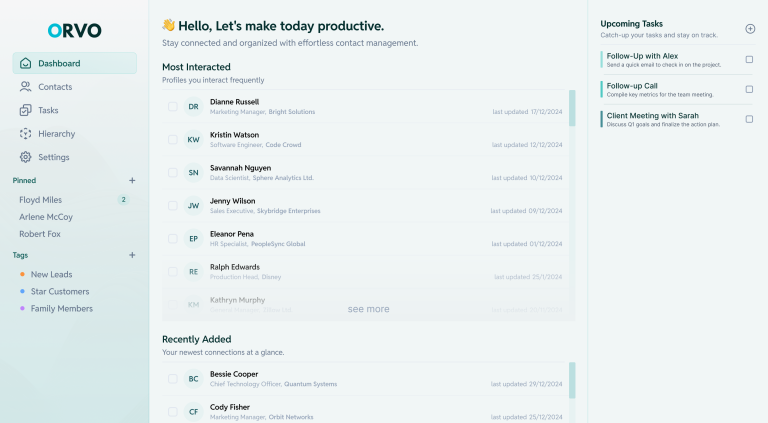768x423 pixels.
Task: Click the purple dot beside Family Members
Action: 22,308
